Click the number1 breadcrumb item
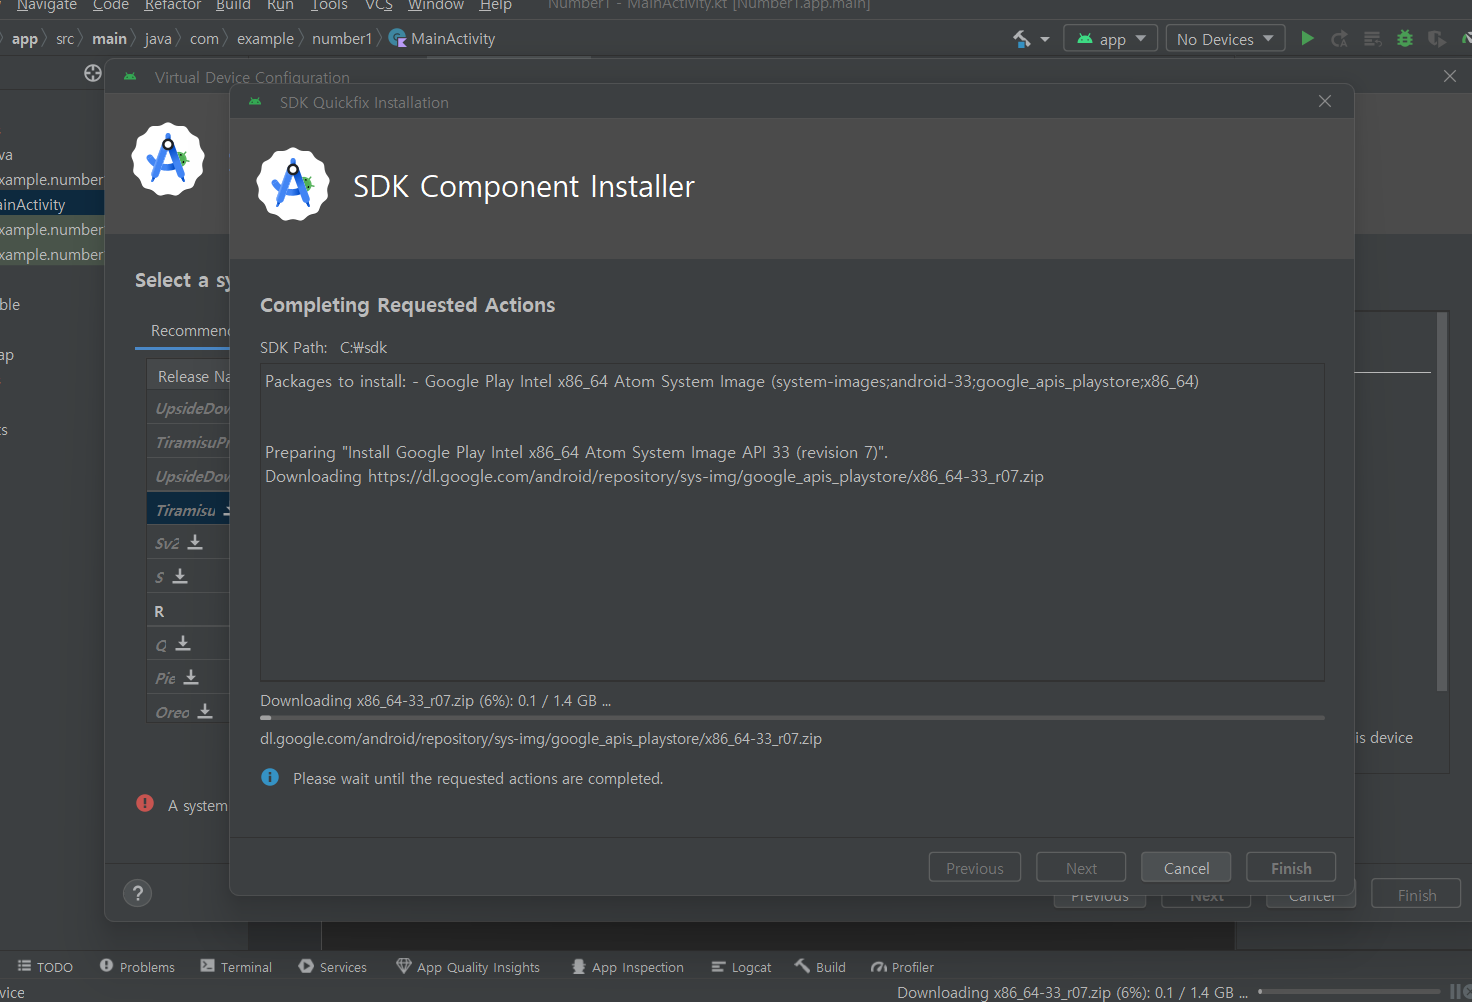1472x1002 pixels. (342, 39)
